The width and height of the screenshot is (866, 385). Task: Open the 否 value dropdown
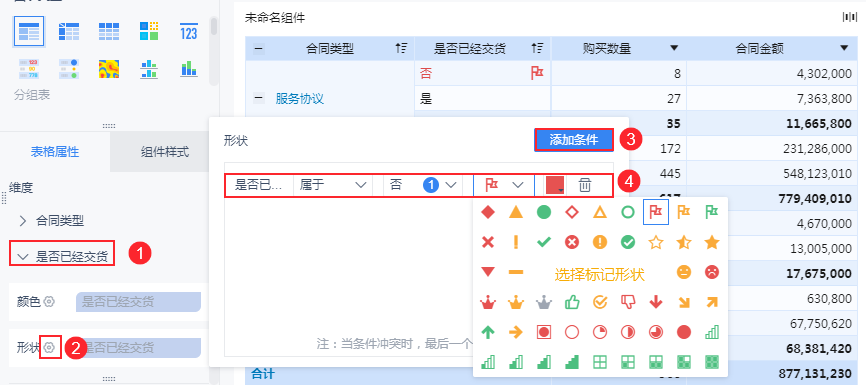pyautogui.click(x=423, y=185)
